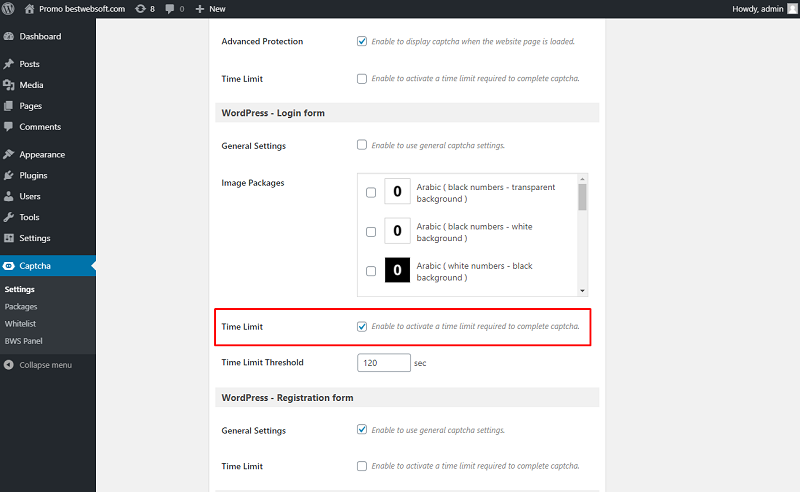Viewport: 800px width, 492px height.
Task: Click the New content link
Action: [217, 9]
